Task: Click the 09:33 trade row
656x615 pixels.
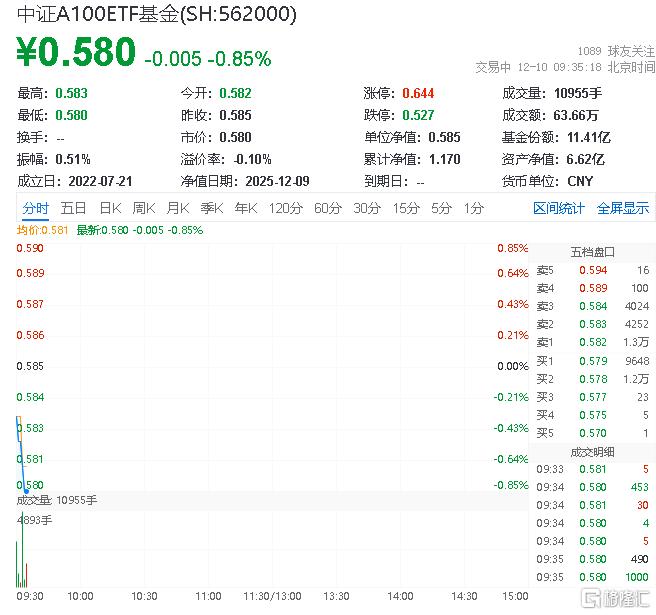Action: [x=592, y=469]
